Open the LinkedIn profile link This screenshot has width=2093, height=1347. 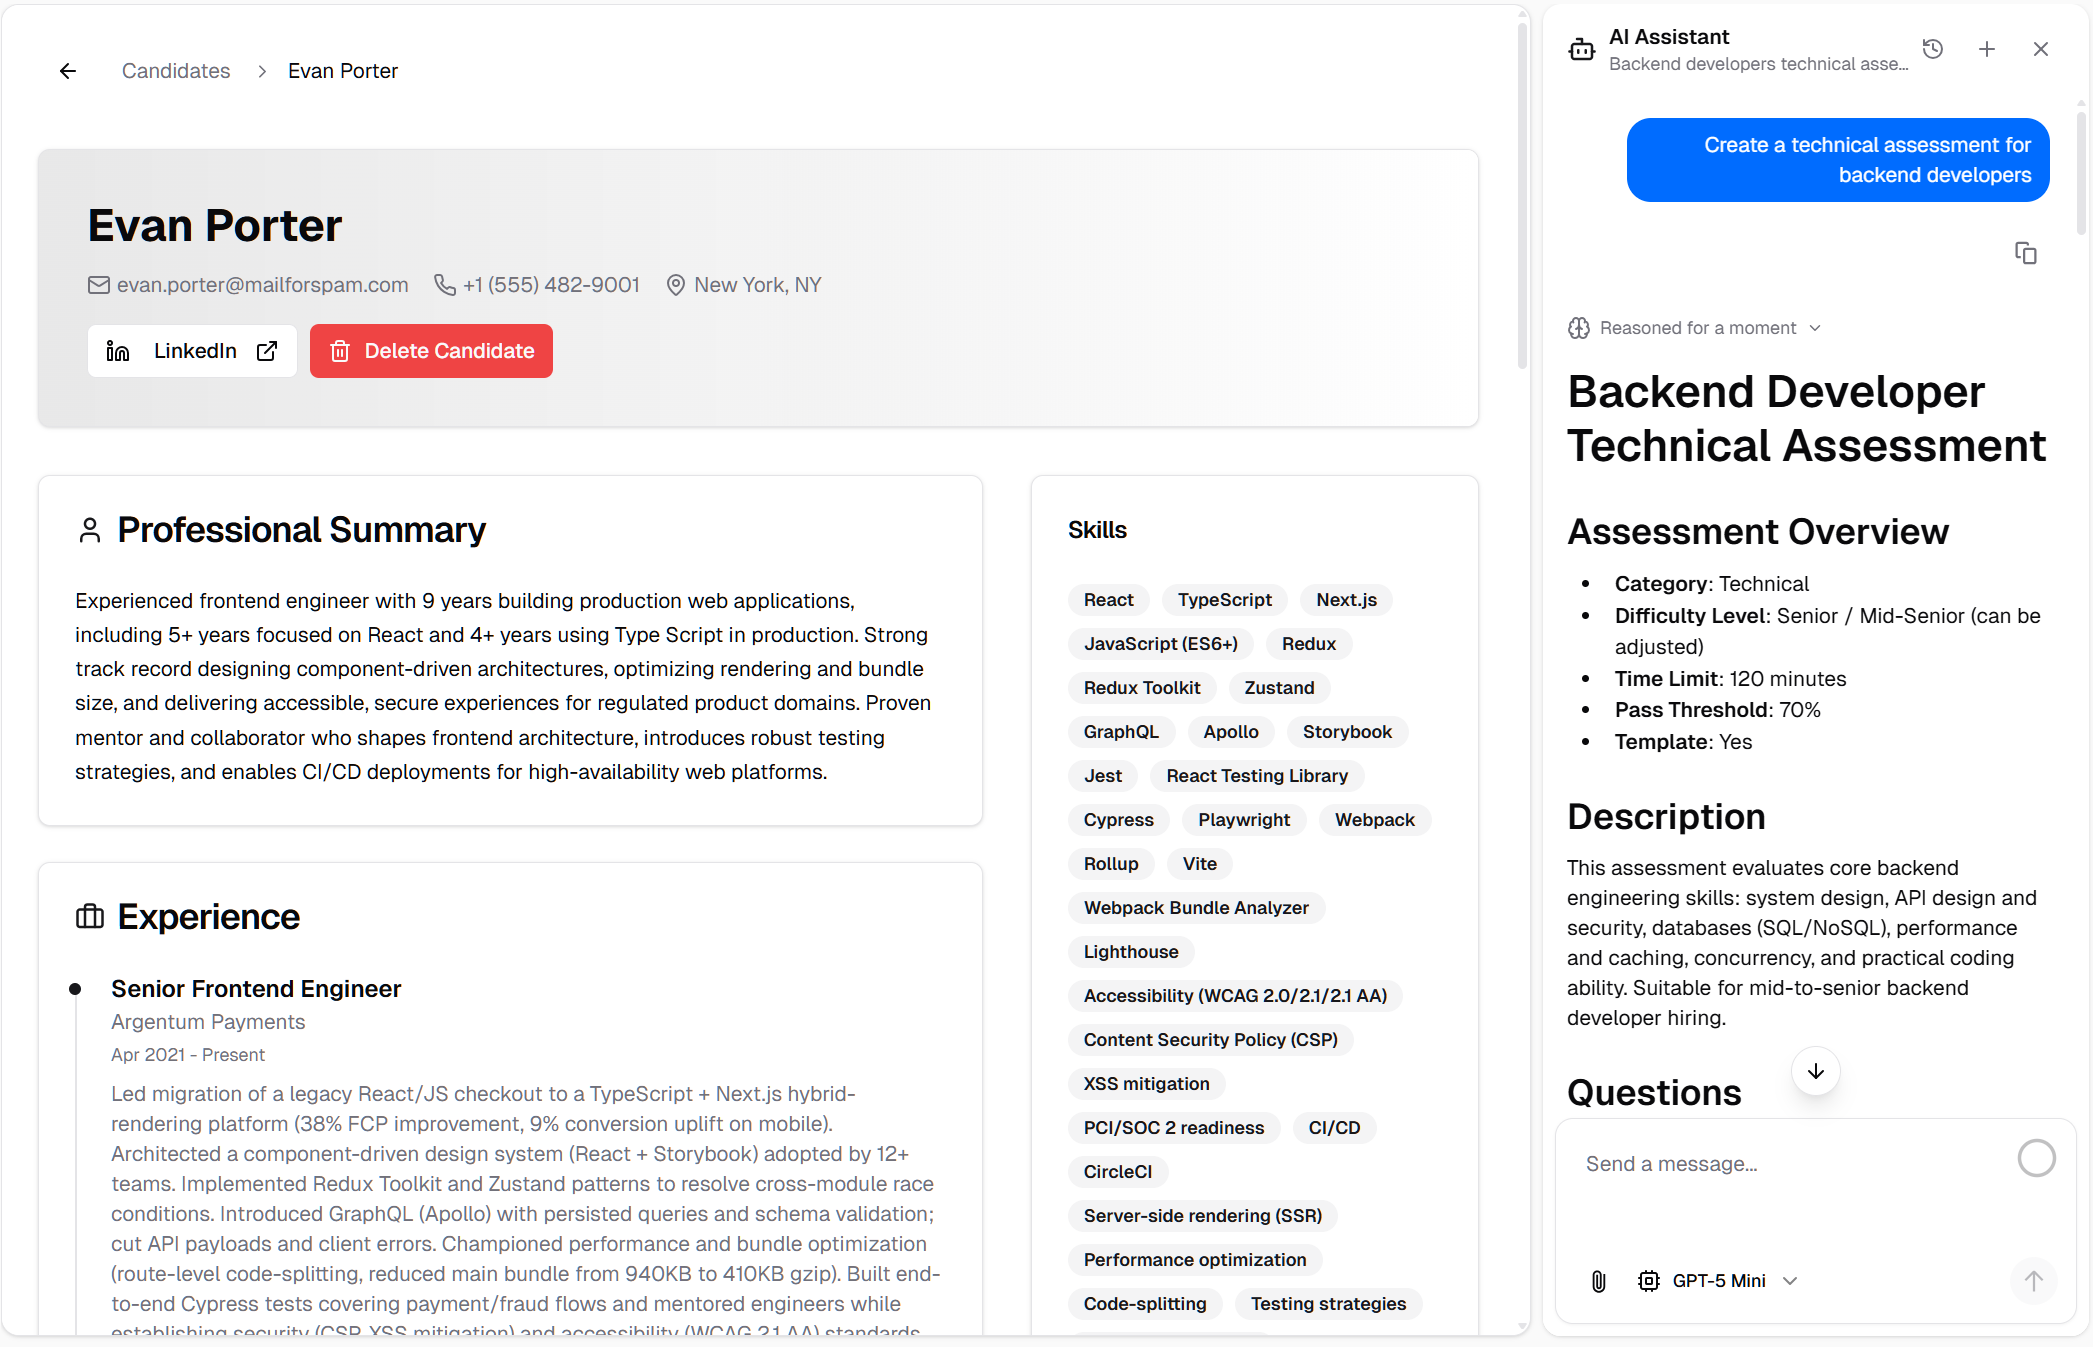coord(192,351)
